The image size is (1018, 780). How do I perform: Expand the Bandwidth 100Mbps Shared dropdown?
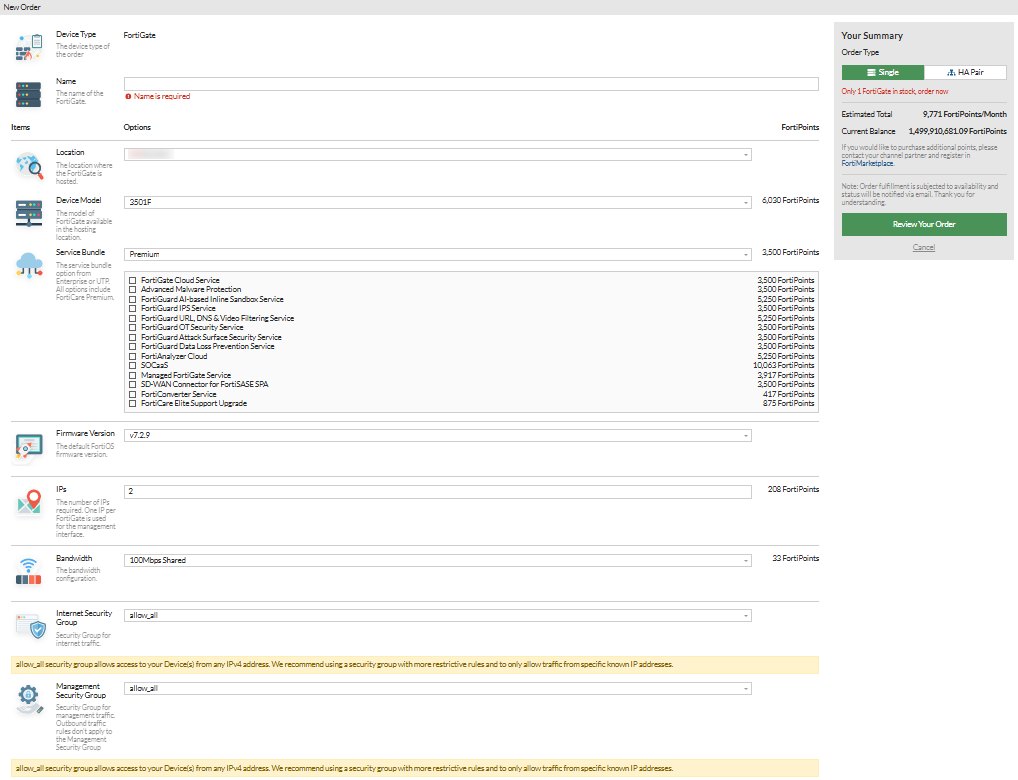point(438,560)
